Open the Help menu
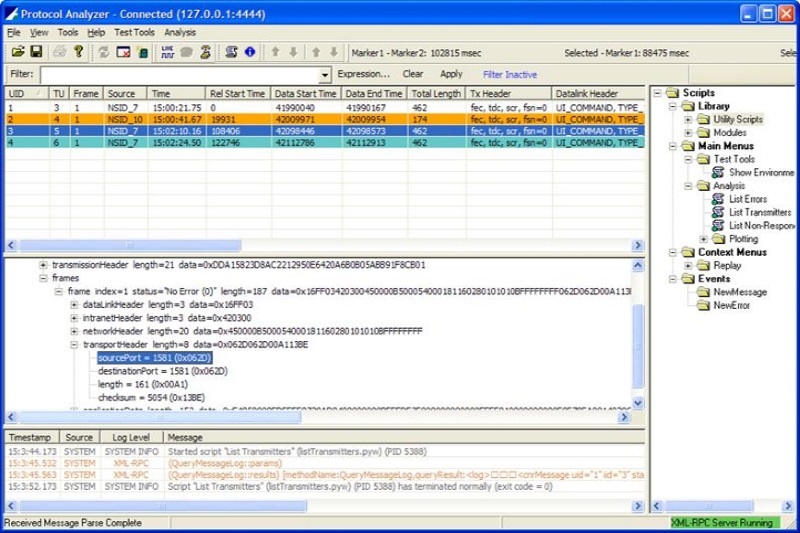Image resolution: width=800 pixels, height=533 pixels. click(x=96, y=32)
